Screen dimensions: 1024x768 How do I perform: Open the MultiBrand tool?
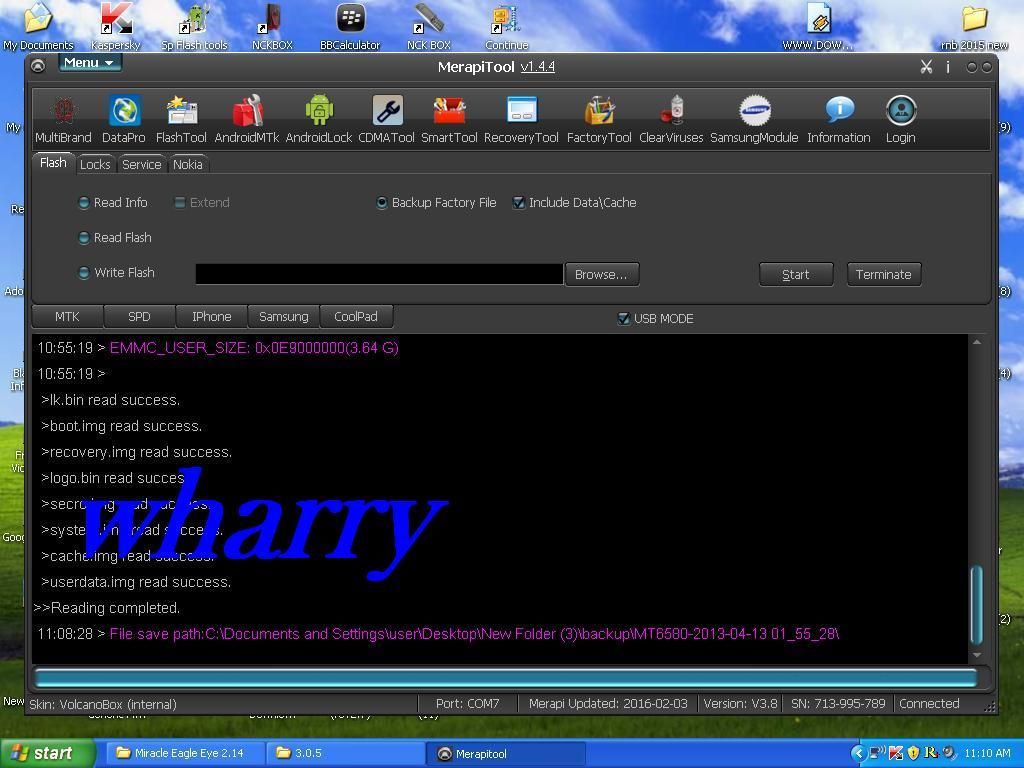(63, 119)
